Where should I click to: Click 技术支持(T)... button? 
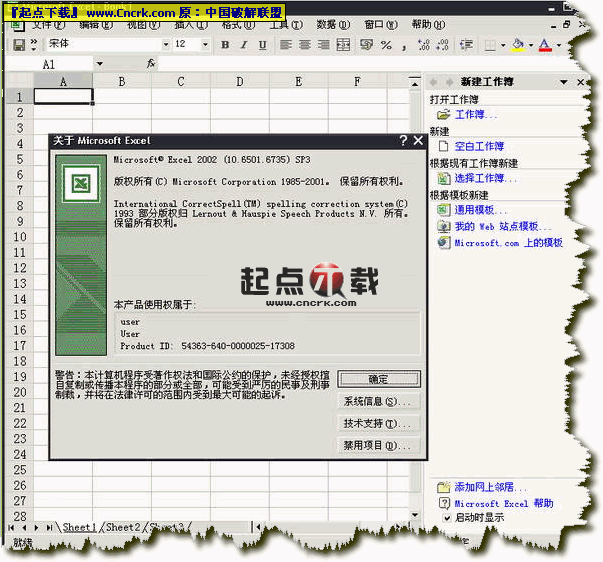coord(379,424)
